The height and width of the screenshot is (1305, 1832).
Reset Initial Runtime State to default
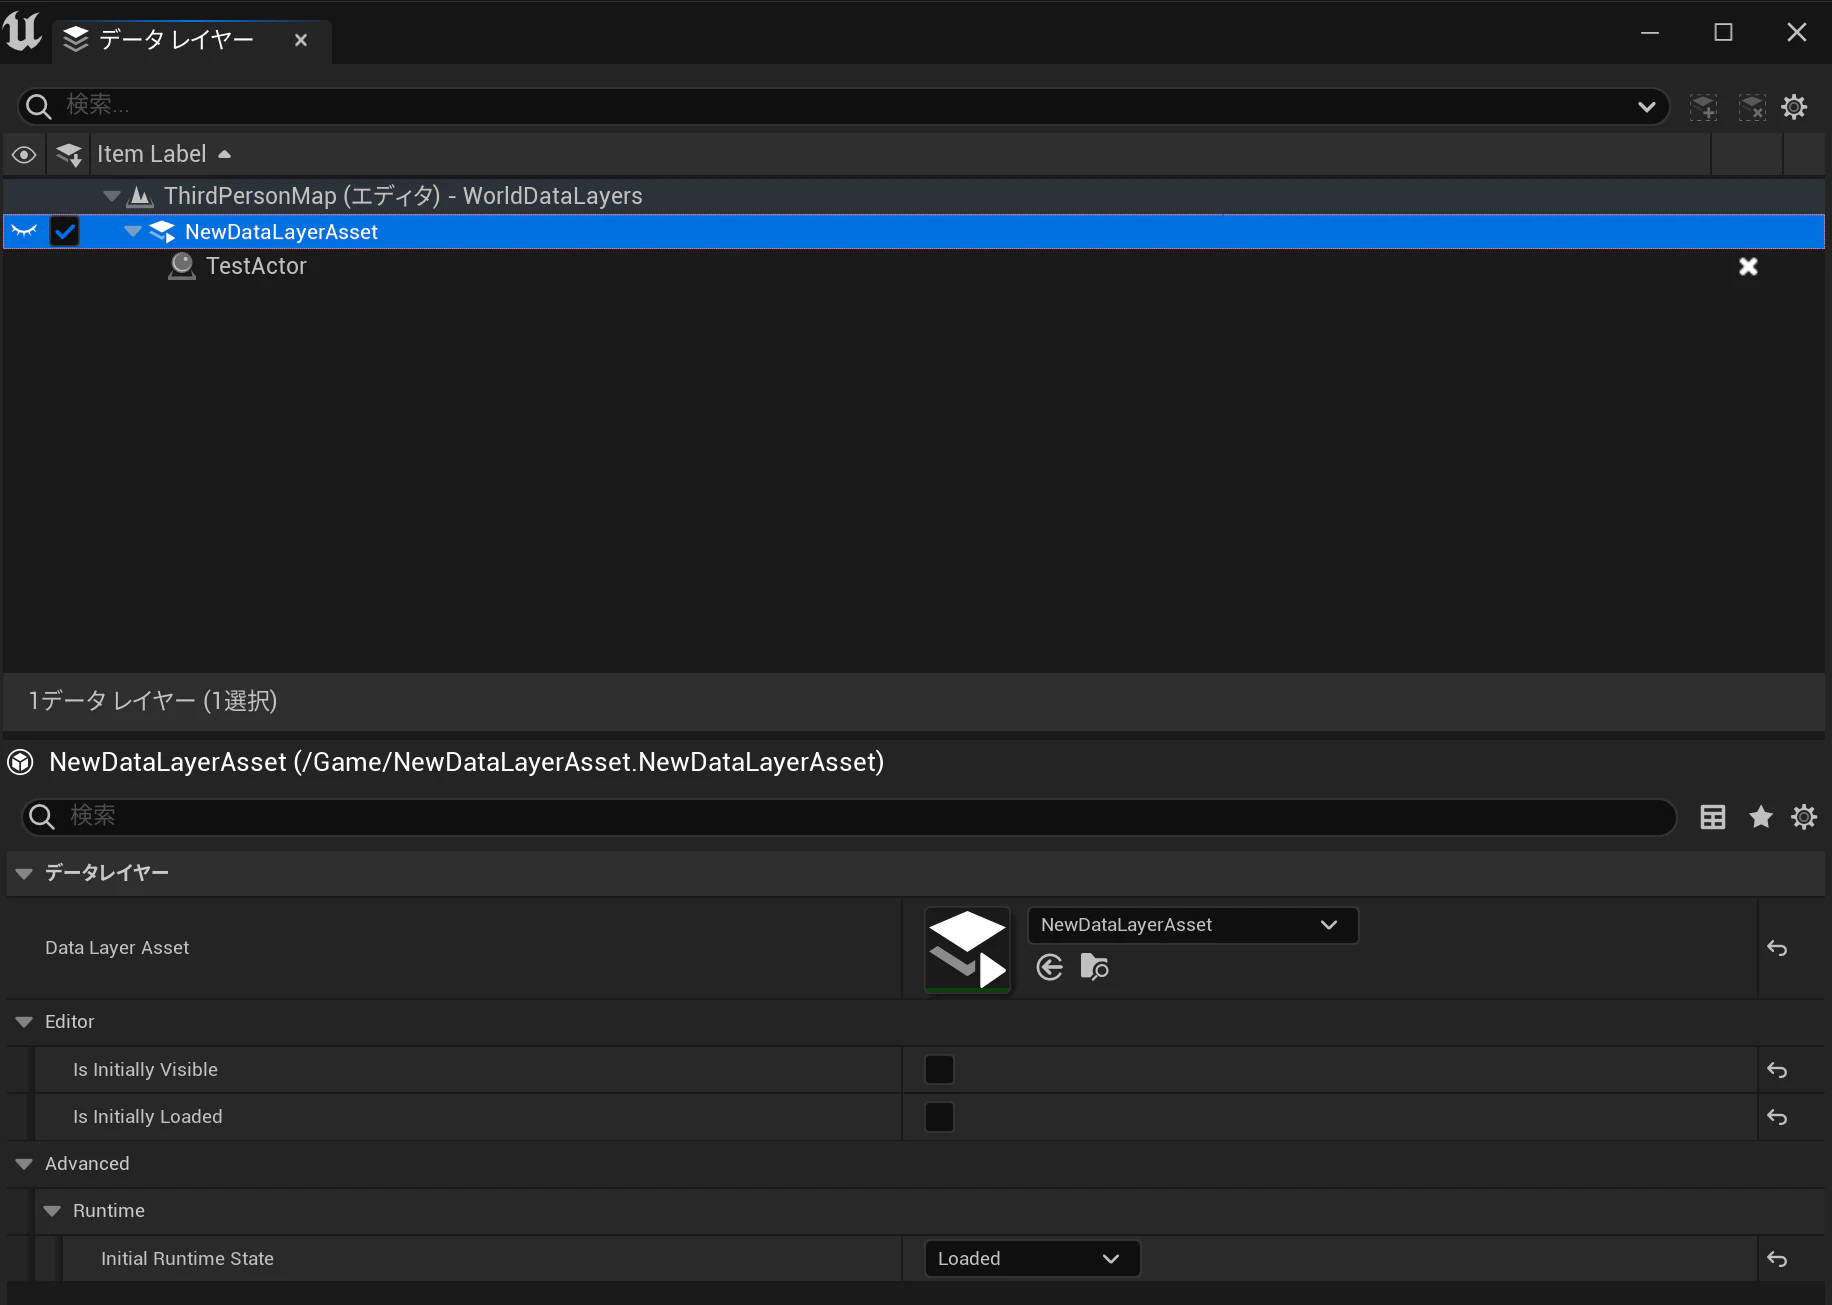(1777, 1259)
